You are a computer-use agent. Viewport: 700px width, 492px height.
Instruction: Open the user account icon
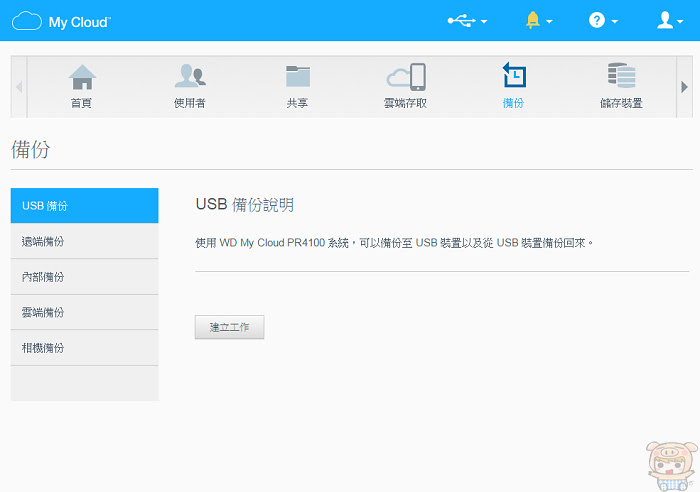point(665,20)
